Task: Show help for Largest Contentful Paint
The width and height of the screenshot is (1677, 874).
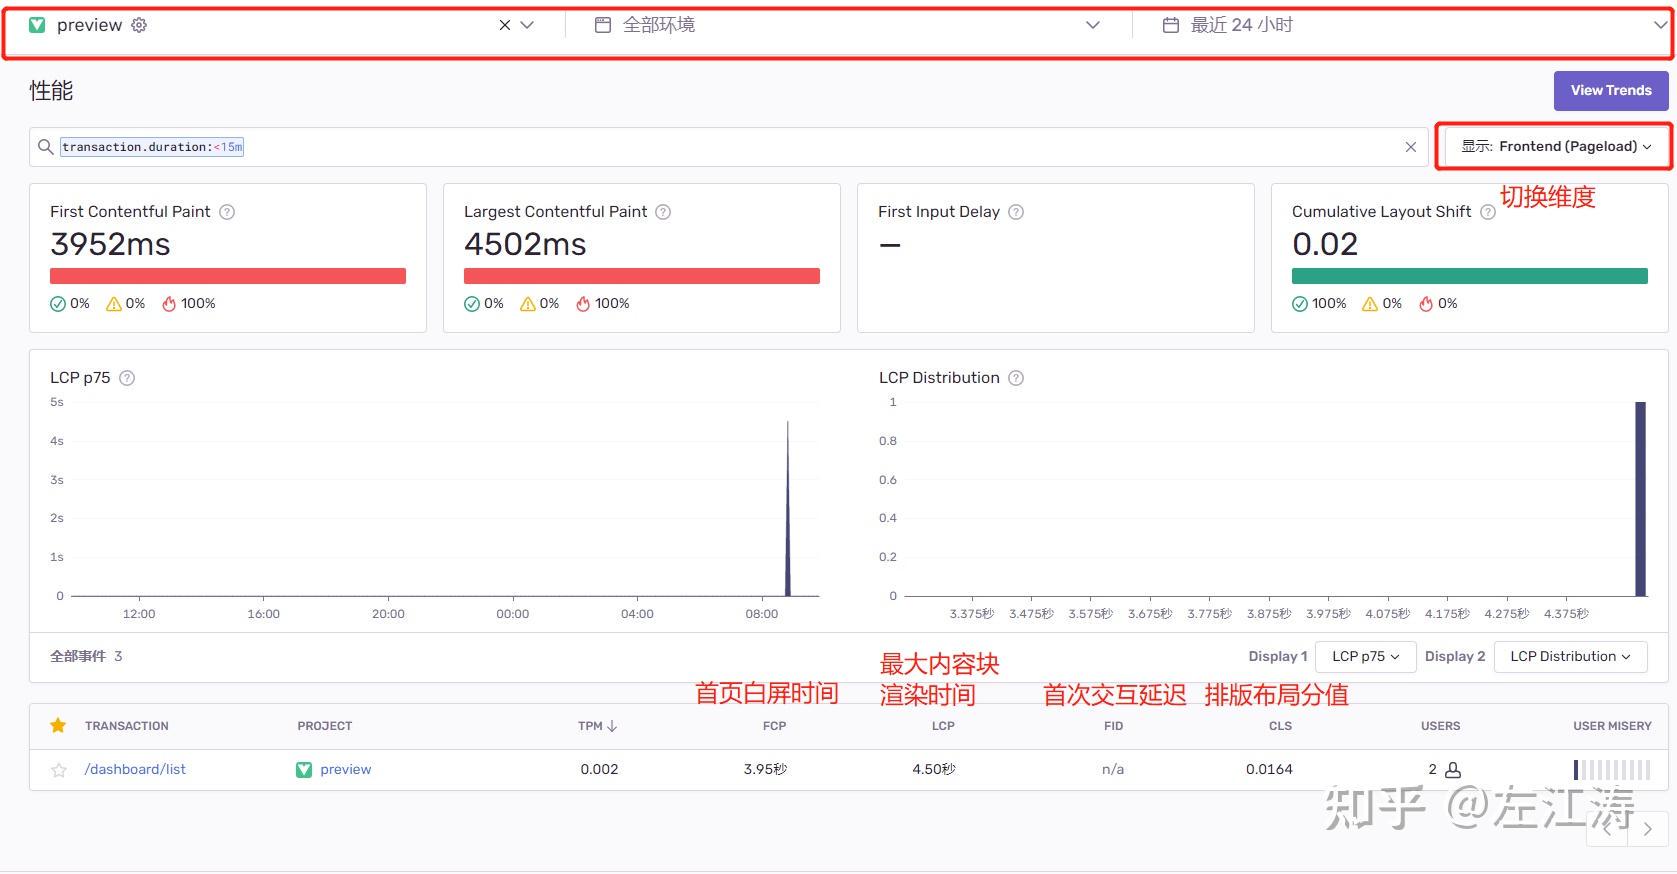Action: pos(663,212)
